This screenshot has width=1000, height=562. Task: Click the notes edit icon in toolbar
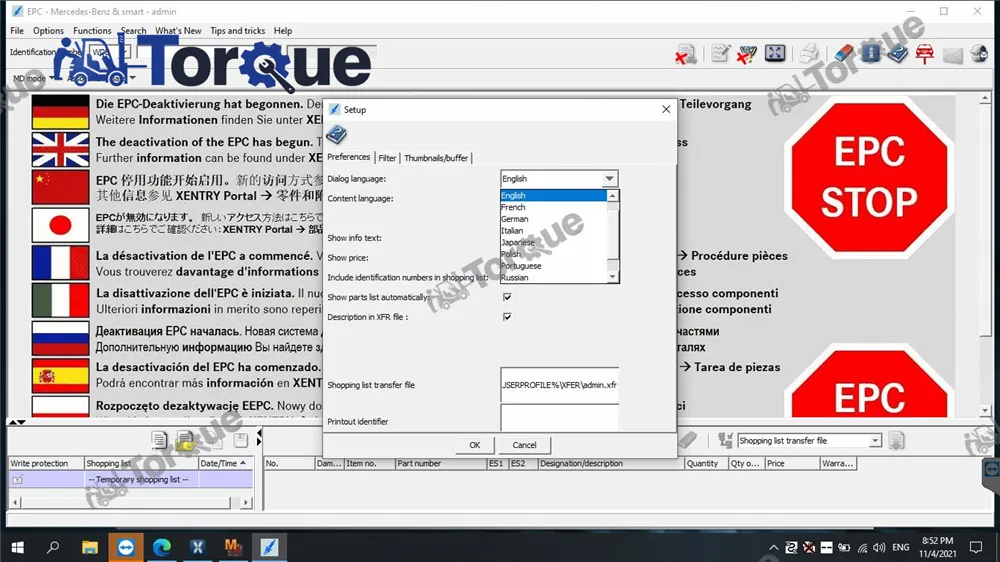[721, 54]
